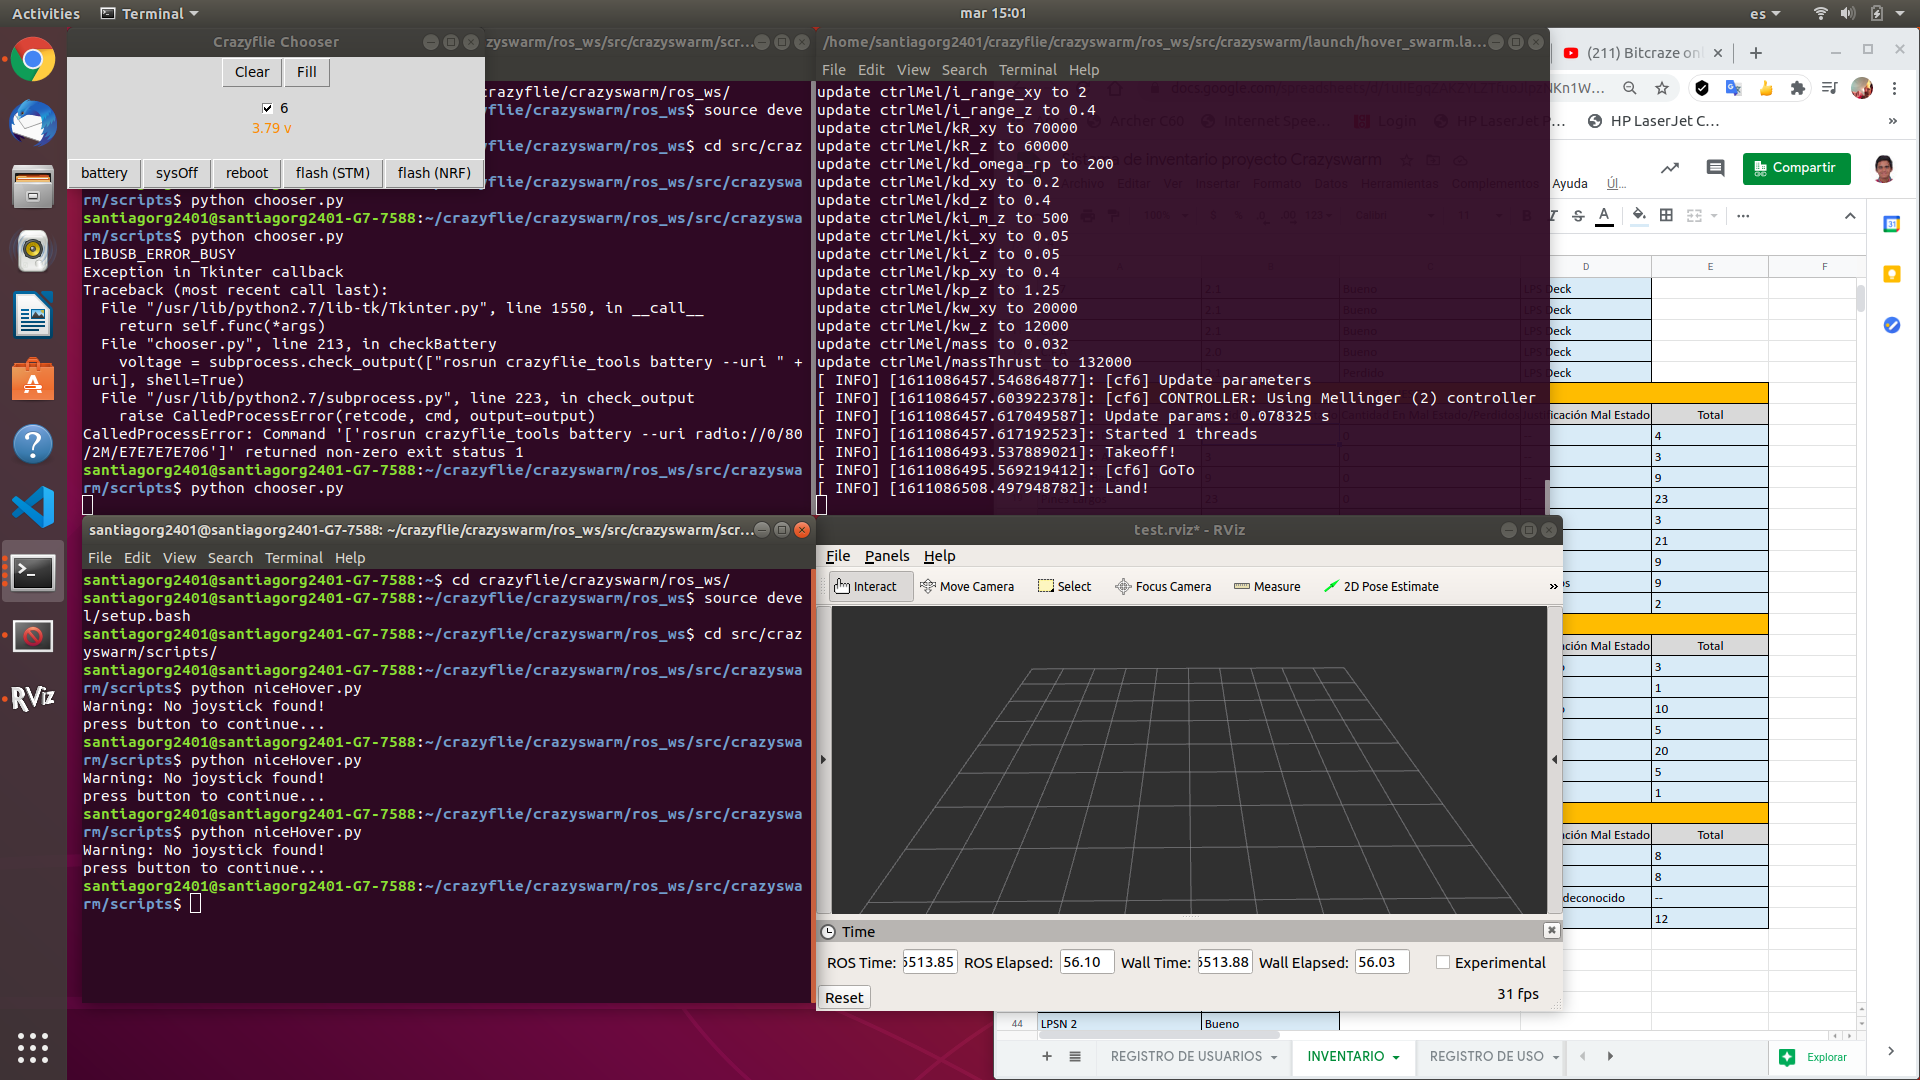Click the ROS Elapsed time field
The height and width of the screenshot is (1080, 1920).
(1086, 962)
